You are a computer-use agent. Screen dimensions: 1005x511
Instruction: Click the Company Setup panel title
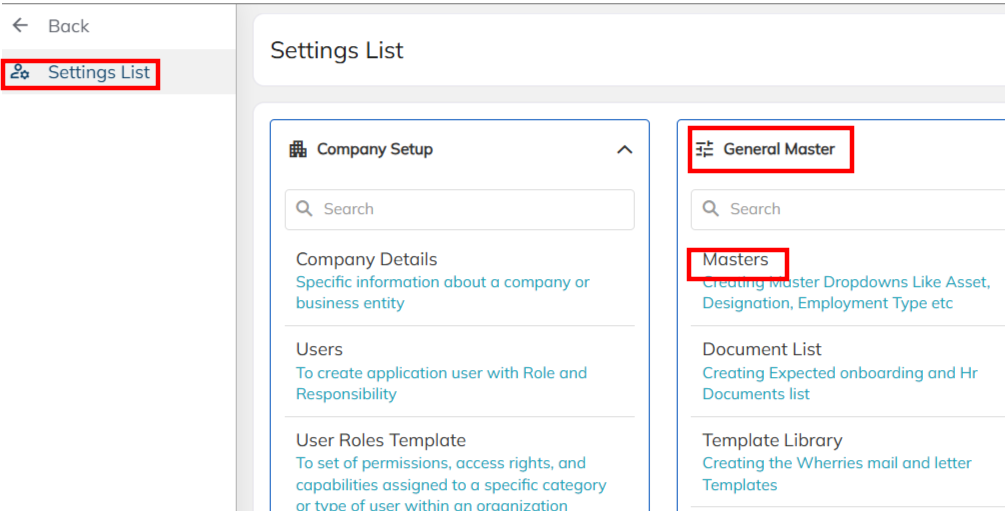pyautogui.click(x=375, y=149)
